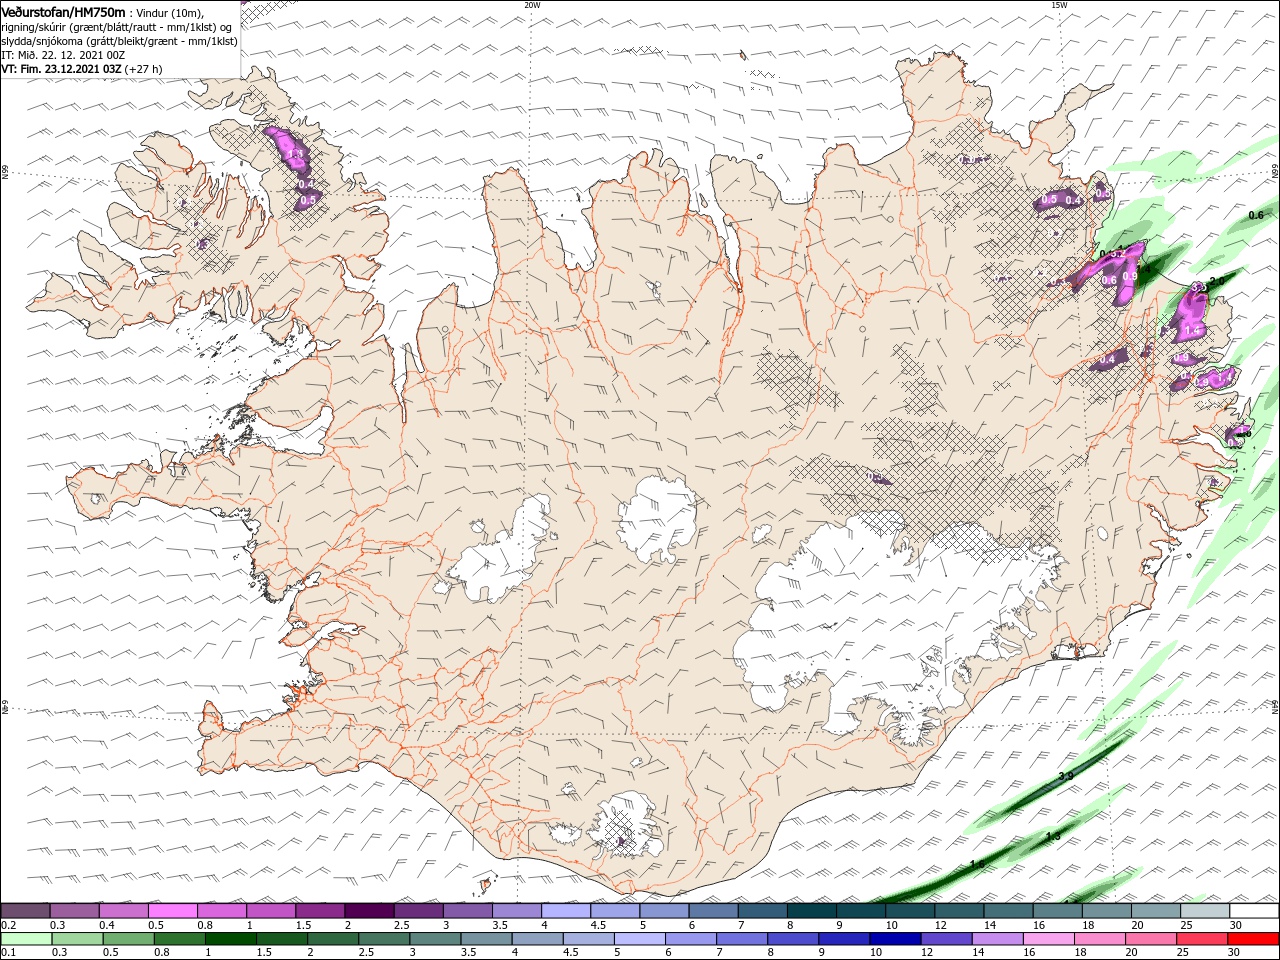
Task: Select the dark teal 9 swatch in upper legend
Action: [862, 911]
